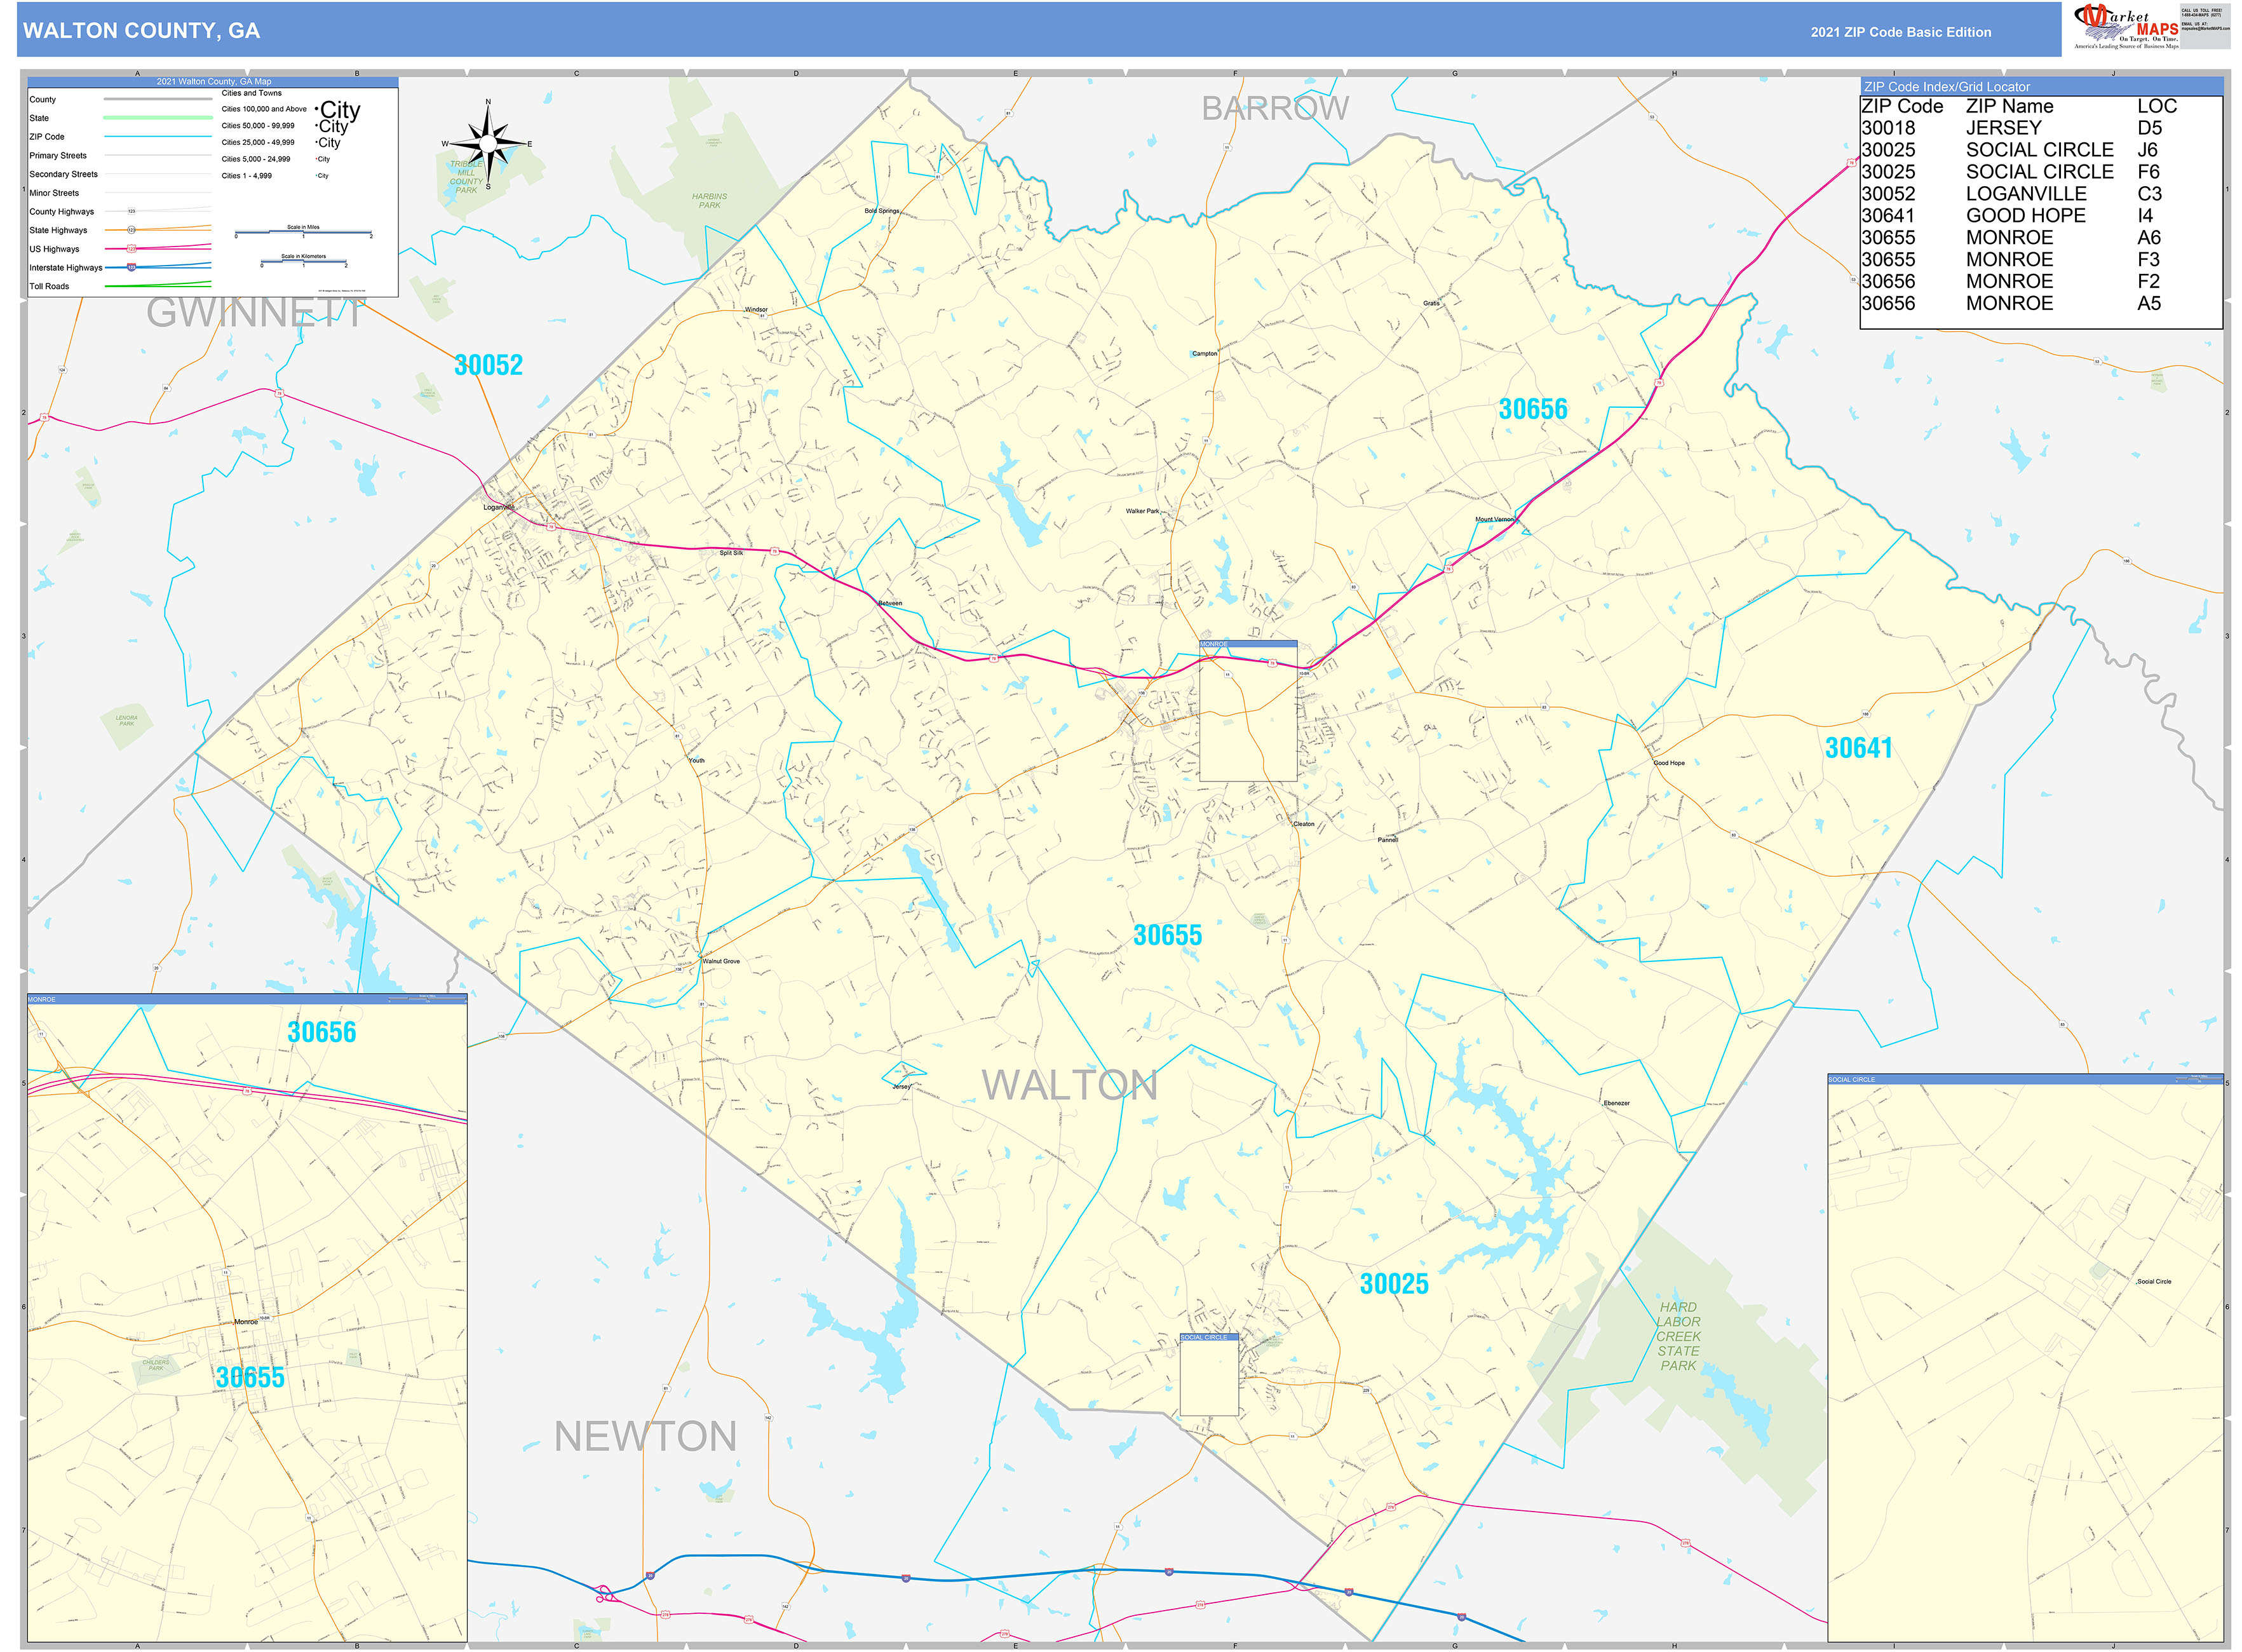
Task: Click "Toll Roads" legend entry
Action: (x=49, y=286)
